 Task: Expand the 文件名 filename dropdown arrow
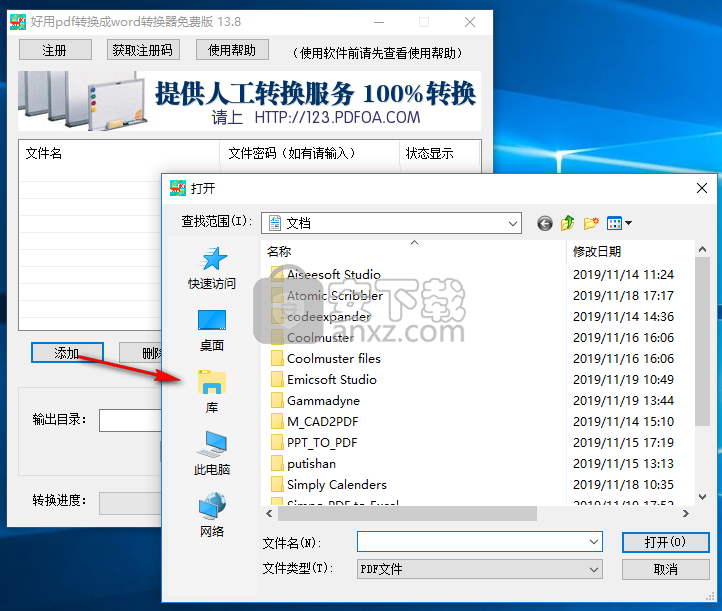[x=594, y=542]
